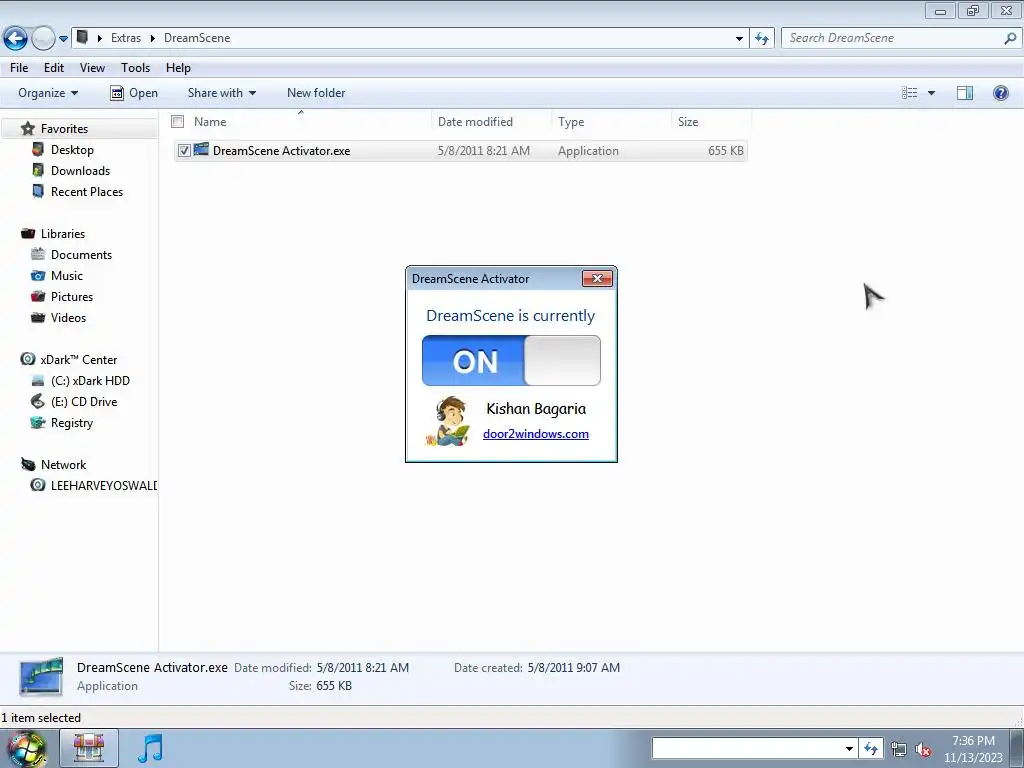Viewport: 1024px width, 768px height.
Task: Open address bar history dropdown
Action: tap(739, 39)
